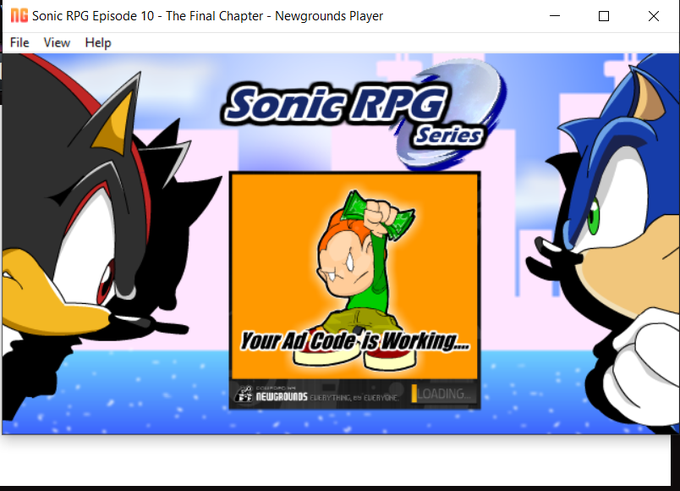
Task: Click the Sonic RPG Series logo
Action: coord(363,114)
